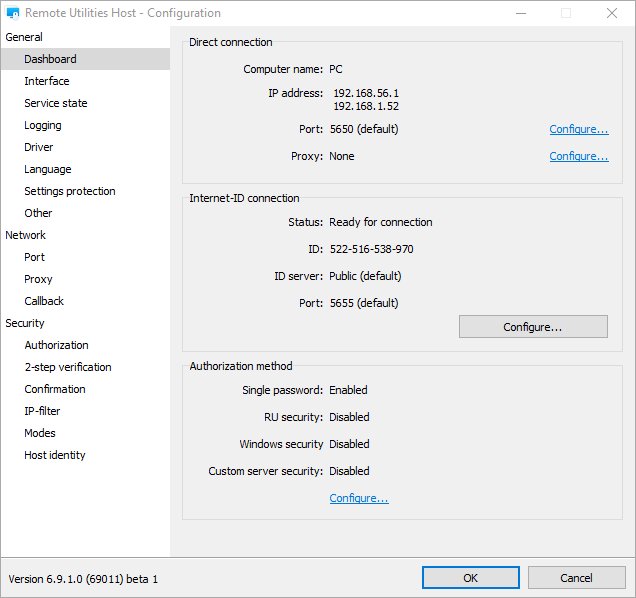Click Configure link under Authorization method
The height and width of the screenshot is (598, 636).
359,498
